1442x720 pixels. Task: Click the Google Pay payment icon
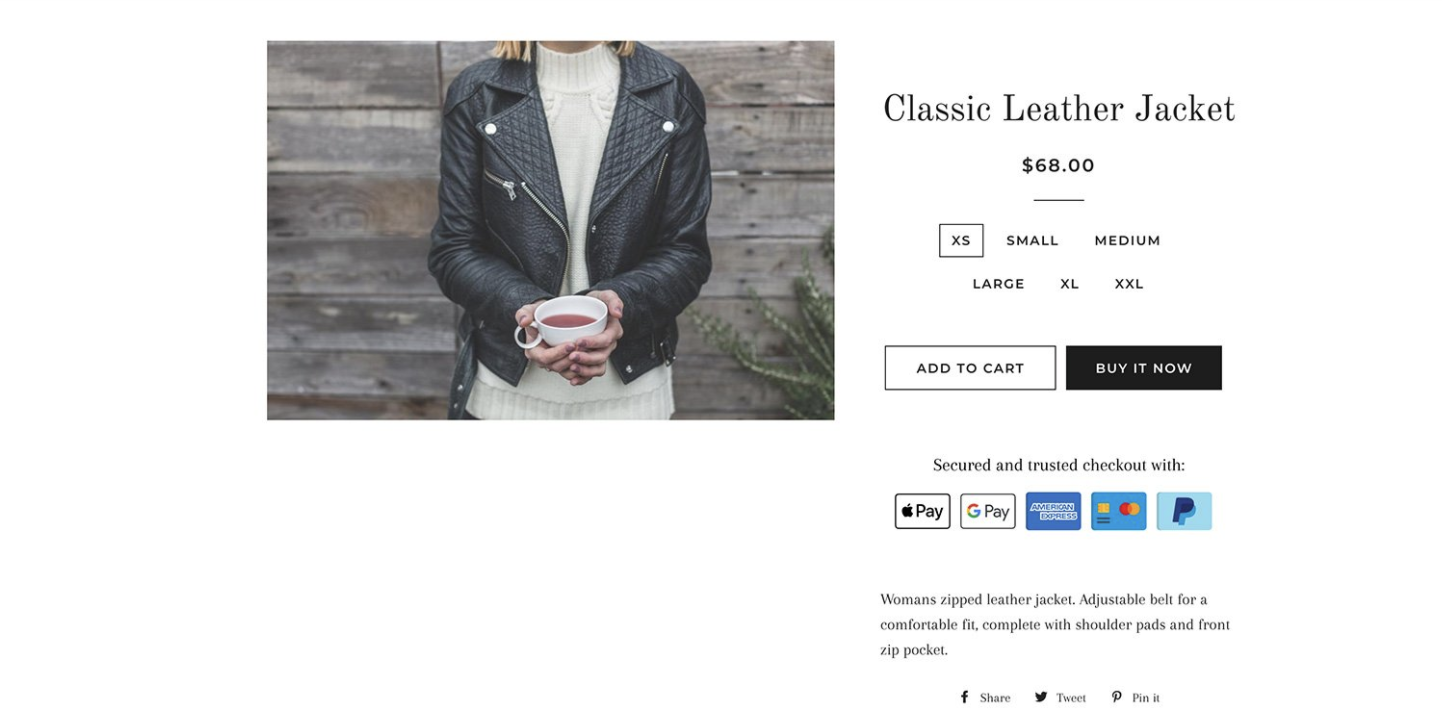[987, 511]
